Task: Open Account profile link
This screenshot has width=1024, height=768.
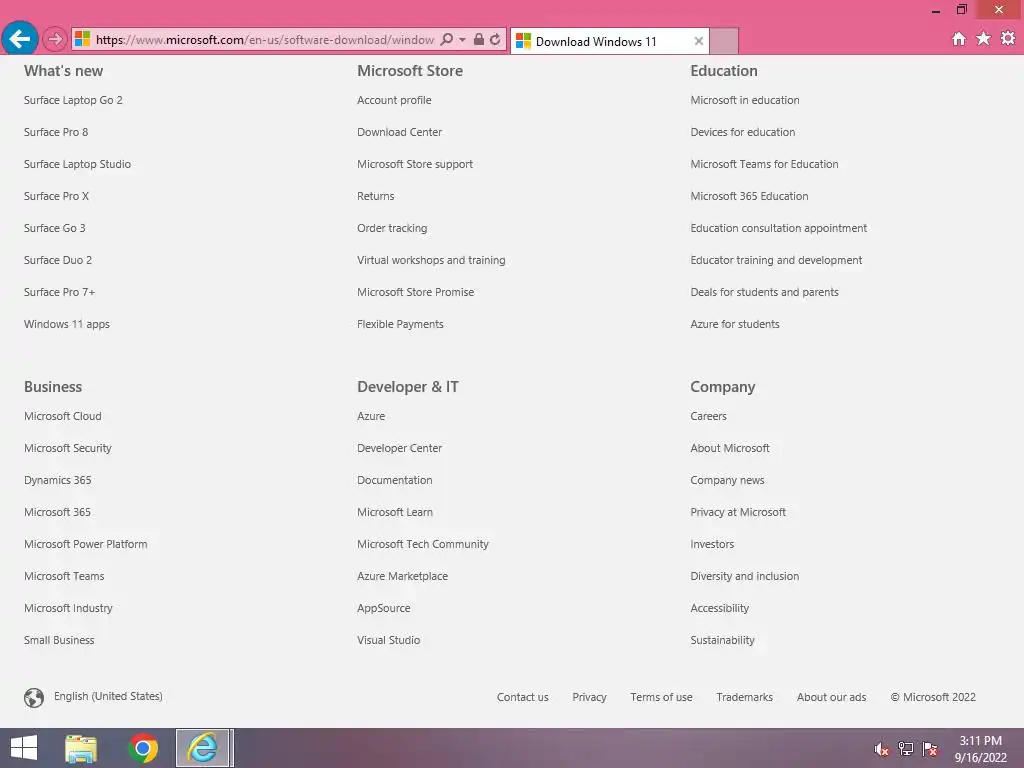Action: tap(394, 100)
